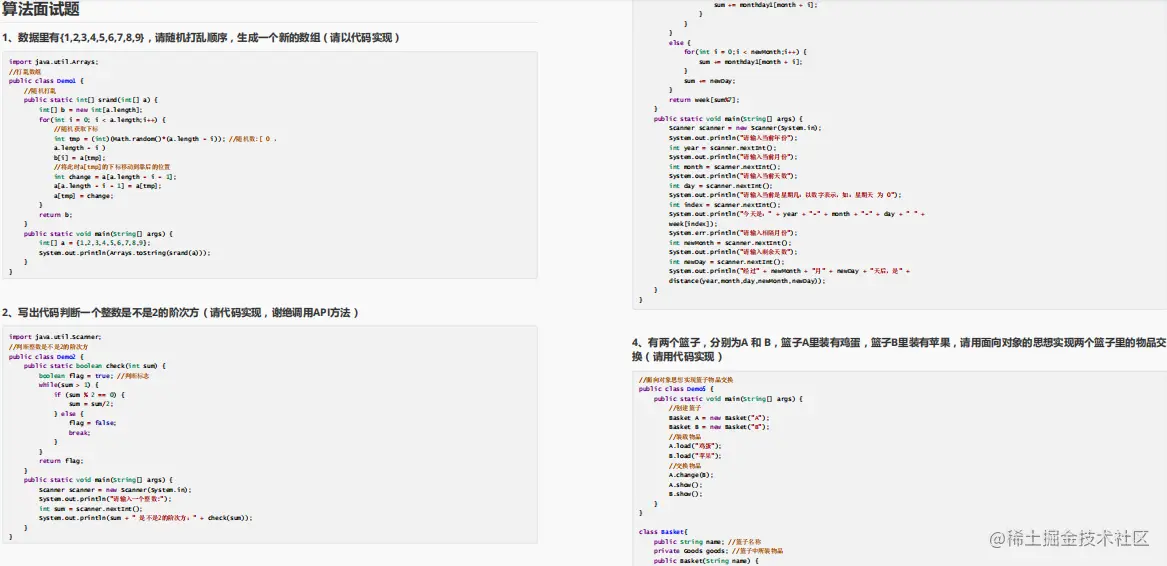1167x566 pixels.
Task: Click the line 'while(sum > 1) {'
Action: point(68,385)
